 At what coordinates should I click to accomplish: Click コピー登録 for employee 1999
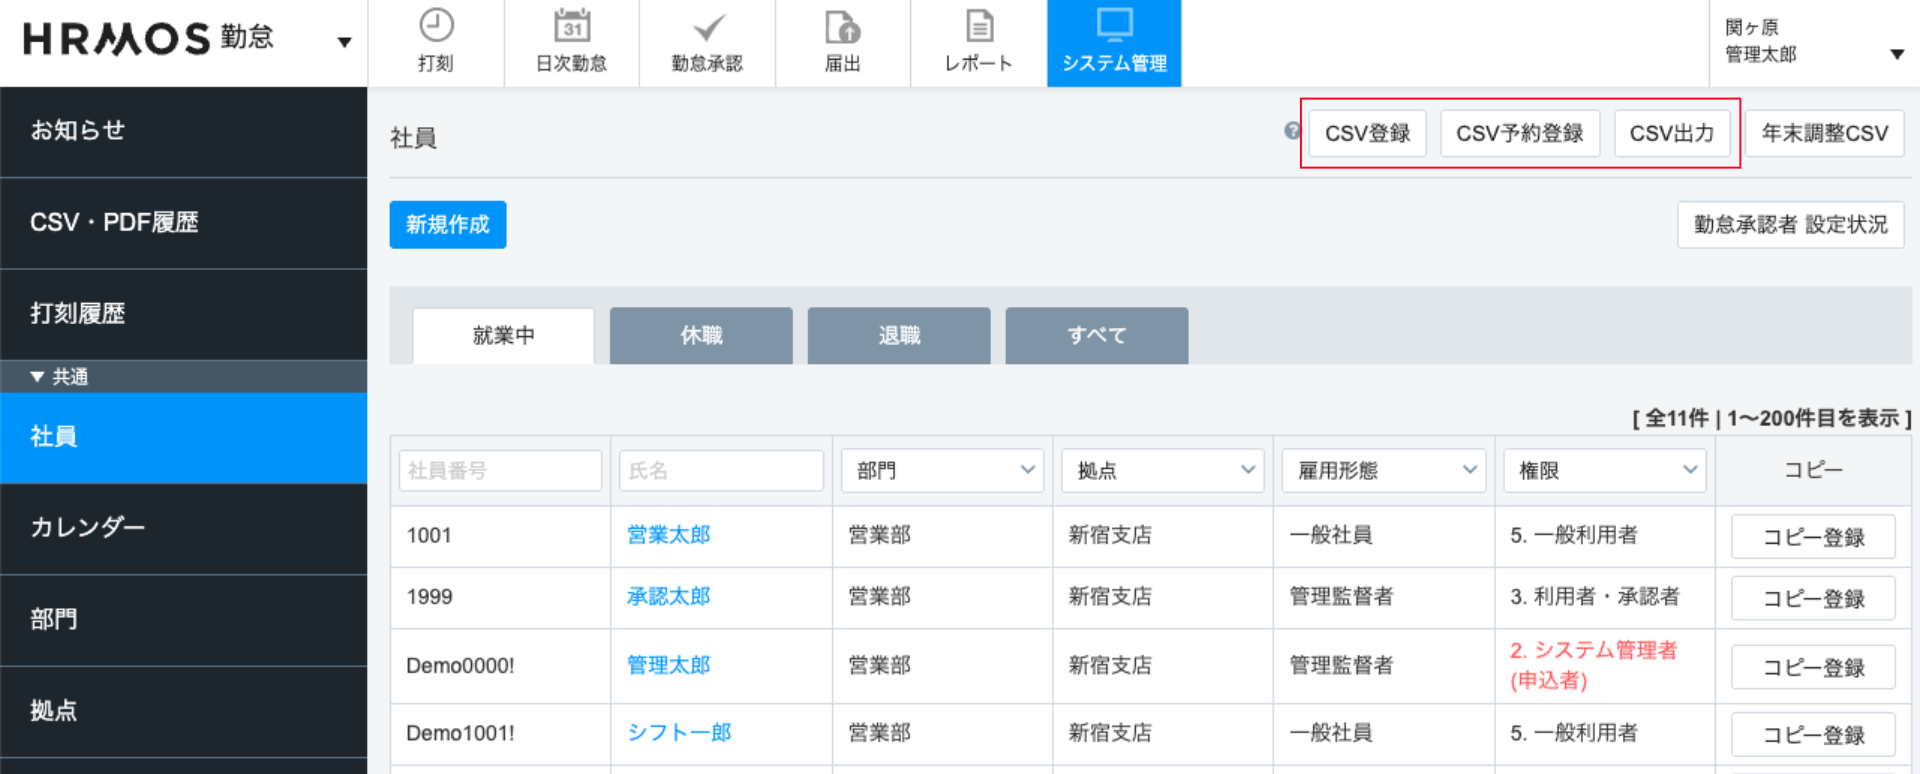pos(1813,598)
